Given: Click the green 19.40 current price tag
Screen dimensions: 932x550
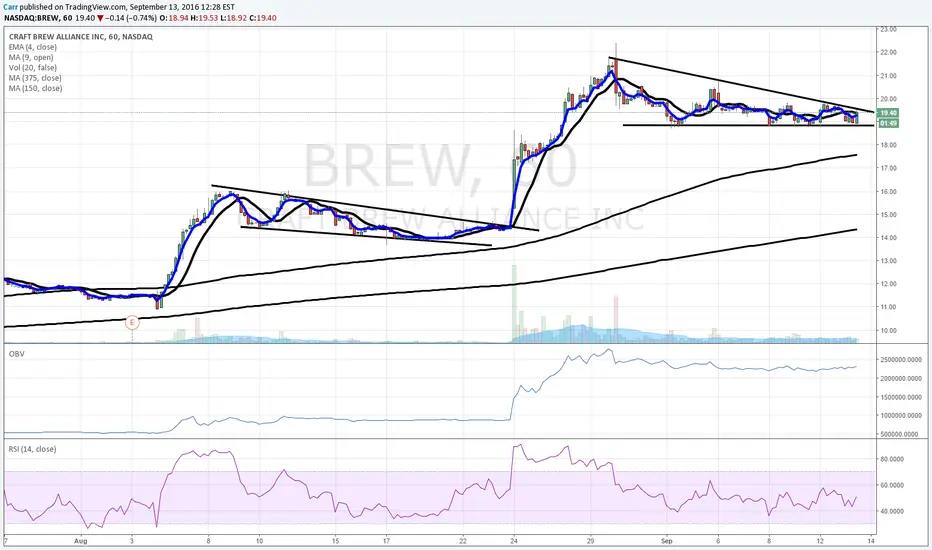Looking at the screenshot, I should click(x=888, y=113).
